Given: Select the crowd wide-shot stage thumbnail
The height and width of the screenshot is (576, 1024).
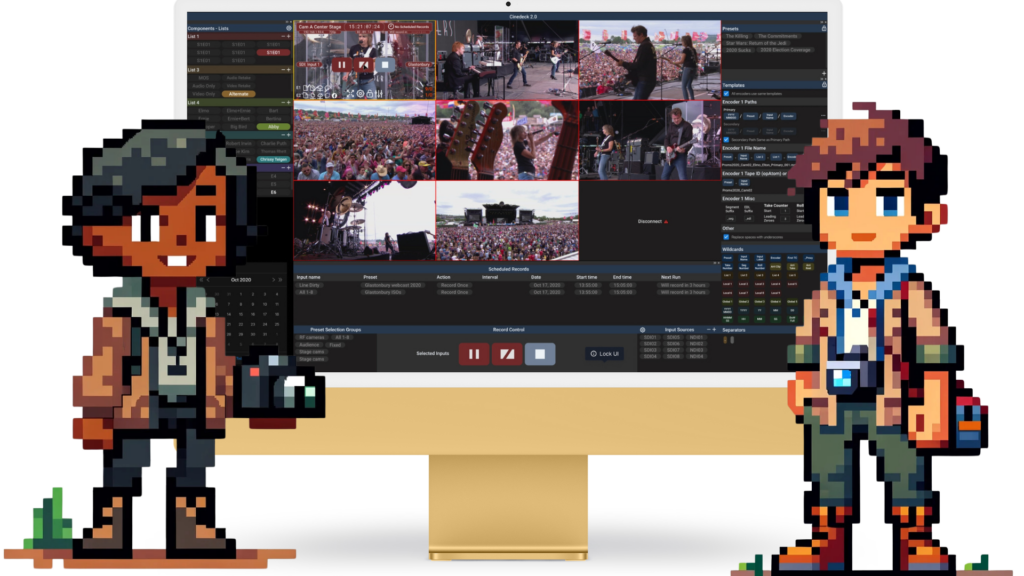Looking at the screenshot, I should pos(507,221).
